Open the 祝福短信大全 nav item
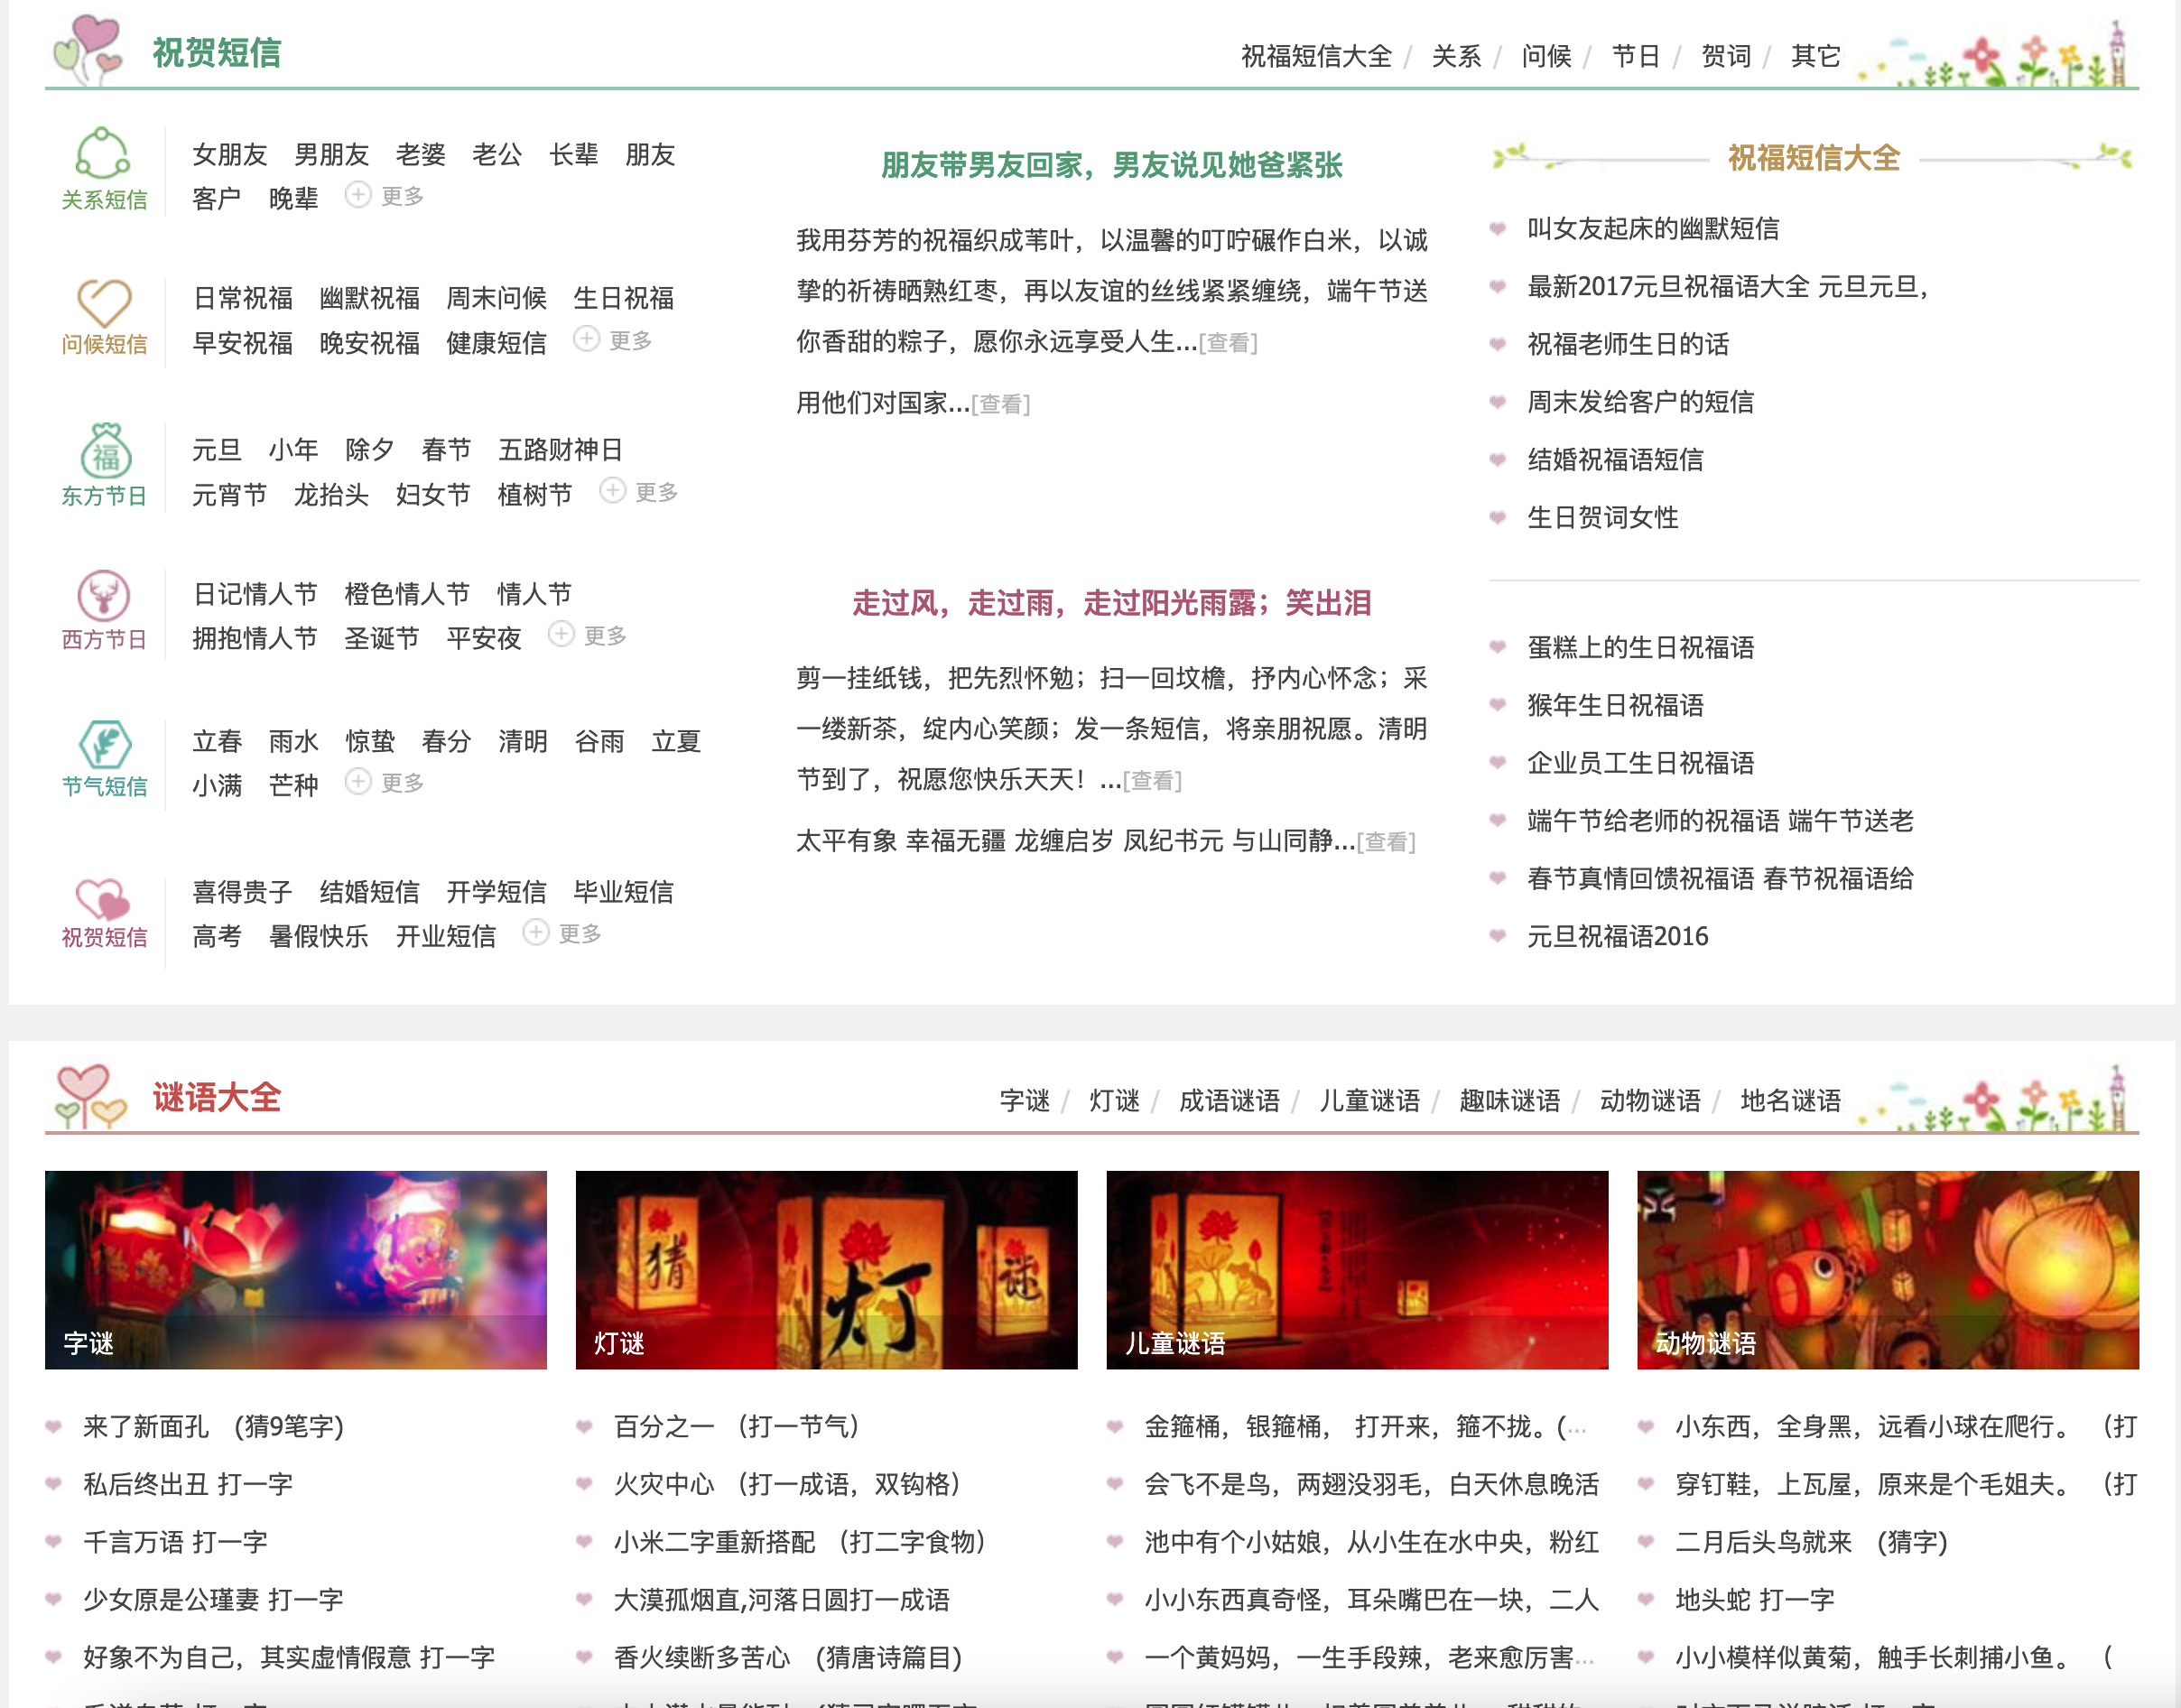 (x=1316, y=56)
